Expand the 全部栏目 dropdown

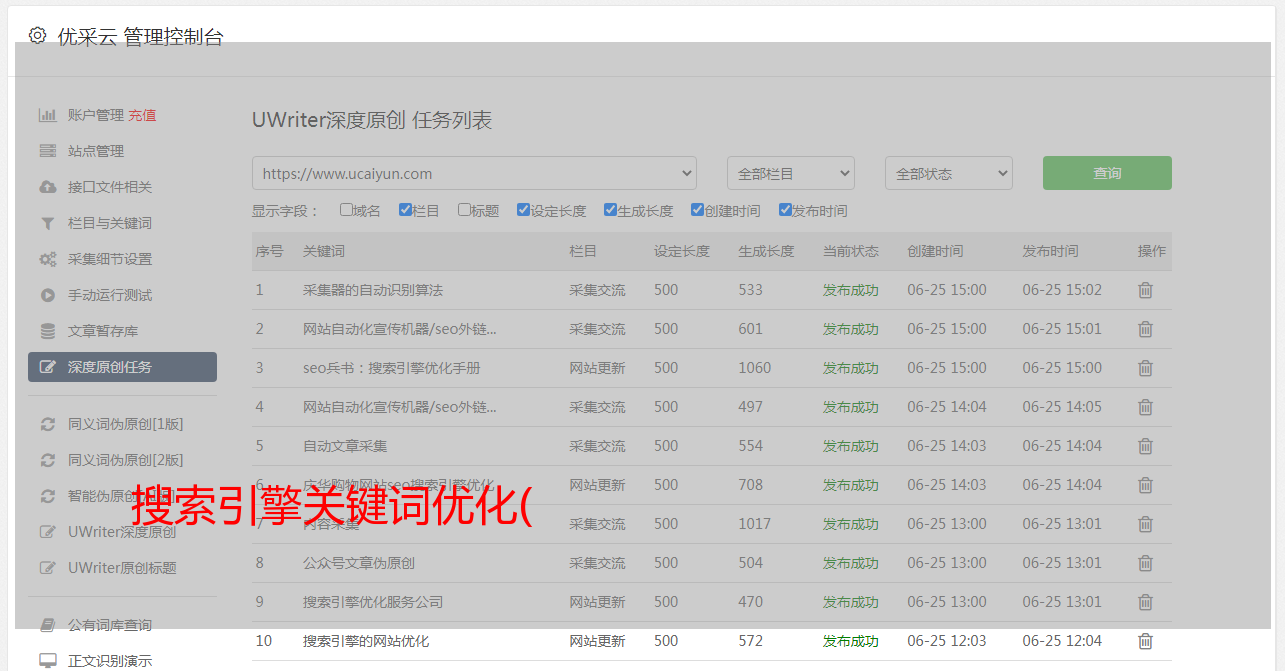(x=790, y=173)
